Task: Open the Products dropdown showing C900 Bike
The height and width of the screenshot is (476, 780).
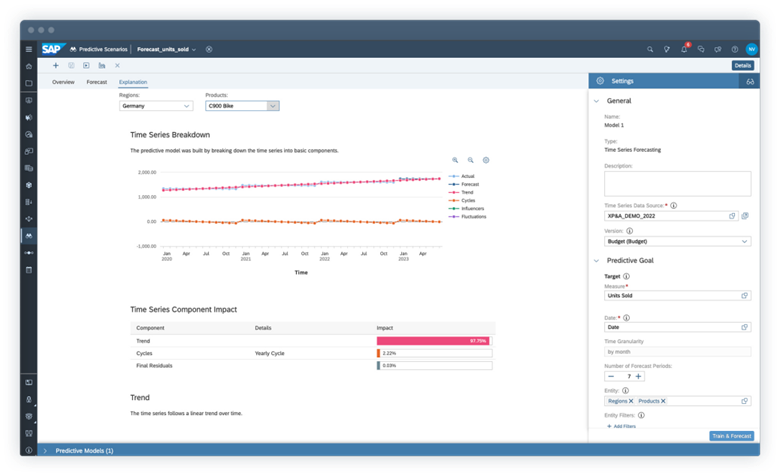Action: (241, 105)
